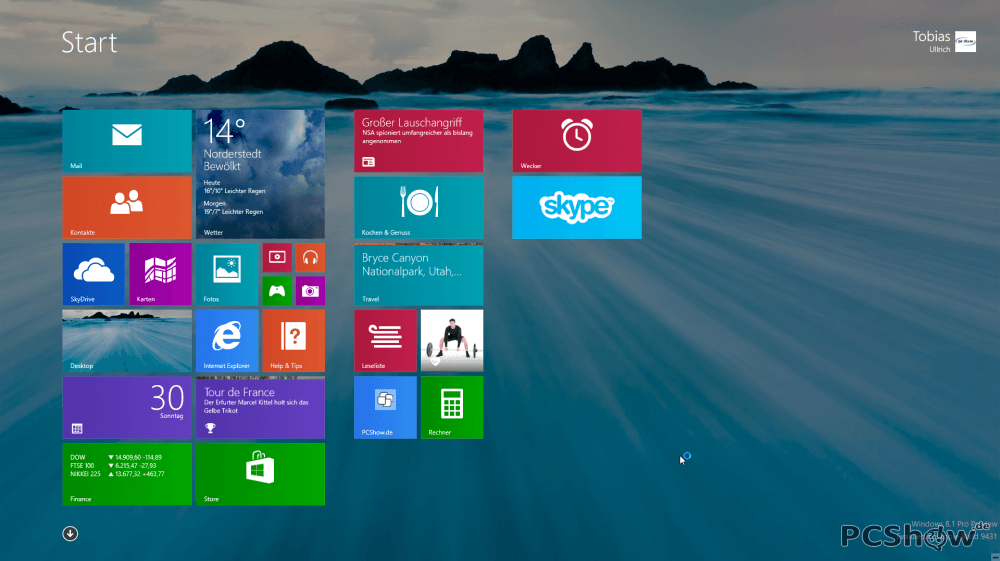Open the Health & Fitness weightlifter tile
Image resolution: width=1000 pixels, height=561 pixels.
[452, 341]
